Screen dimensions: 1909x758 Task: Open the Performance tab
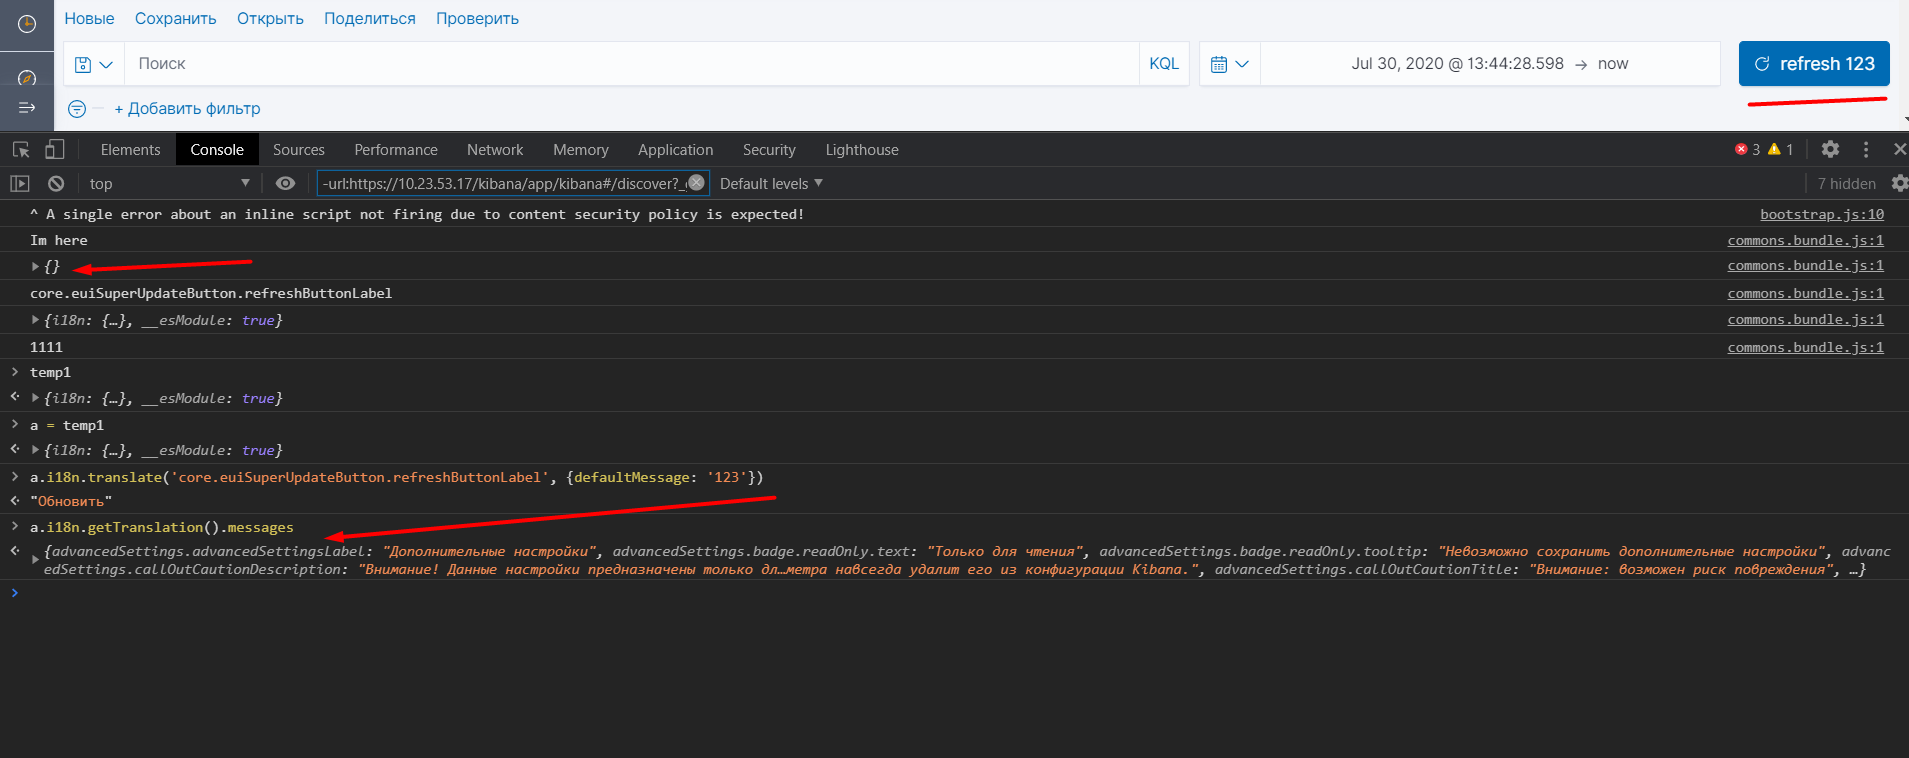tap(396, 150)
